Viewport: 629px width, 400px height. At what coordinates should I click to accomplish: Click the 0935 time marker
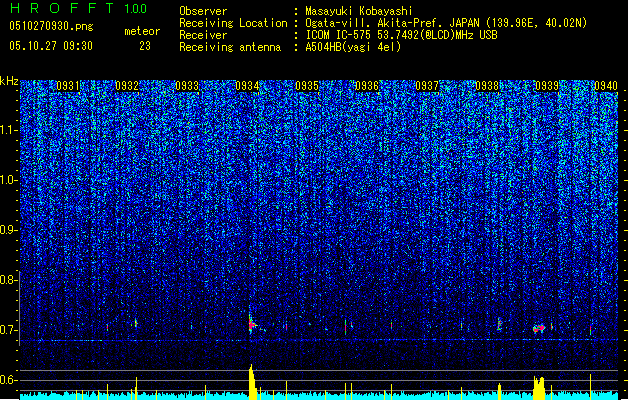(x=307, y=86)
